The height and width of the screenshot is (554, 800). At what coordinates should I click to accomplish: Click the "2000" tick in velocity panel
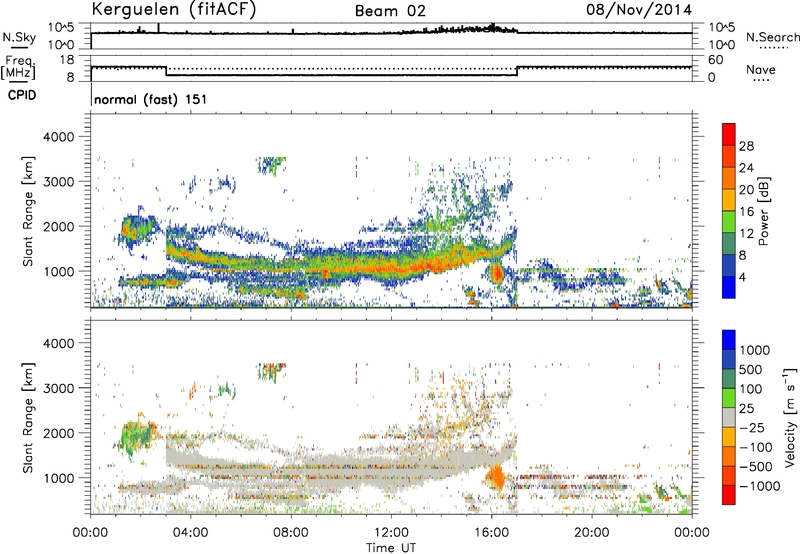click(x=58, y=433)
